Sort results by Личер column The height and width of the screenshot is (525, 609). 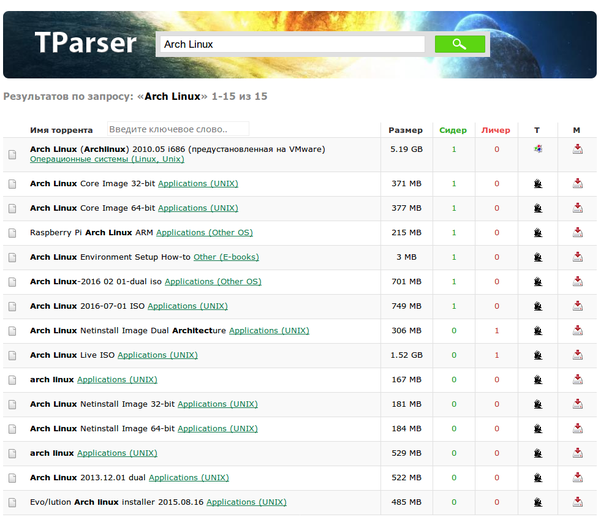click(496, 130)
